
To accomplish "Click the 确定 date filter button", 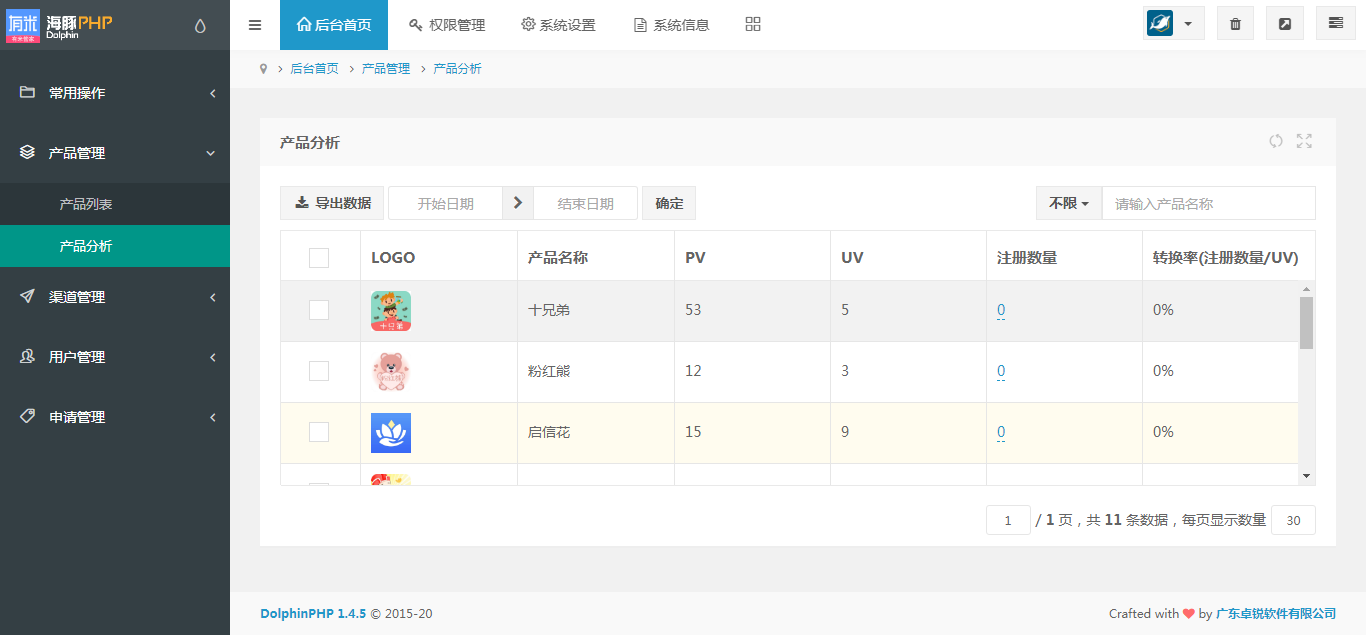I will (x=669, y=203).
